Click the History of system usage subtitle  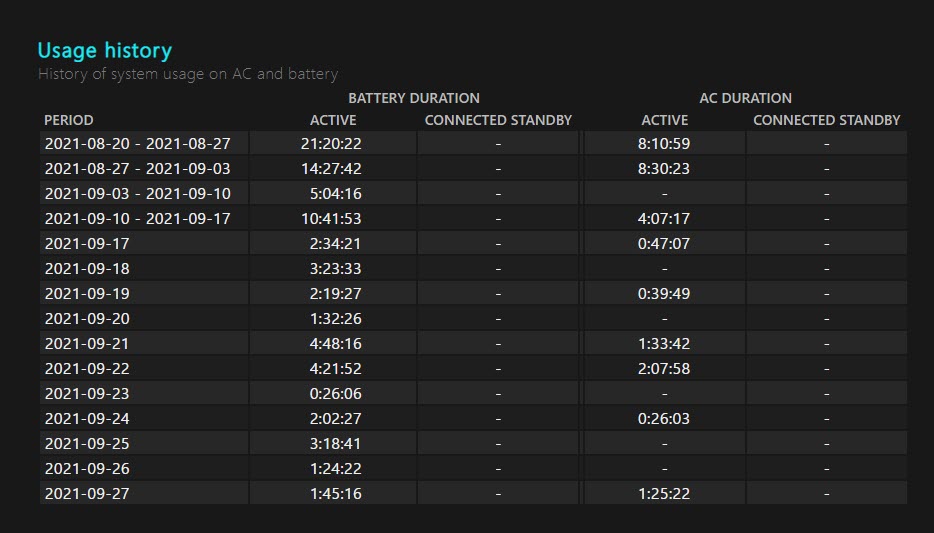pos(188,74)
